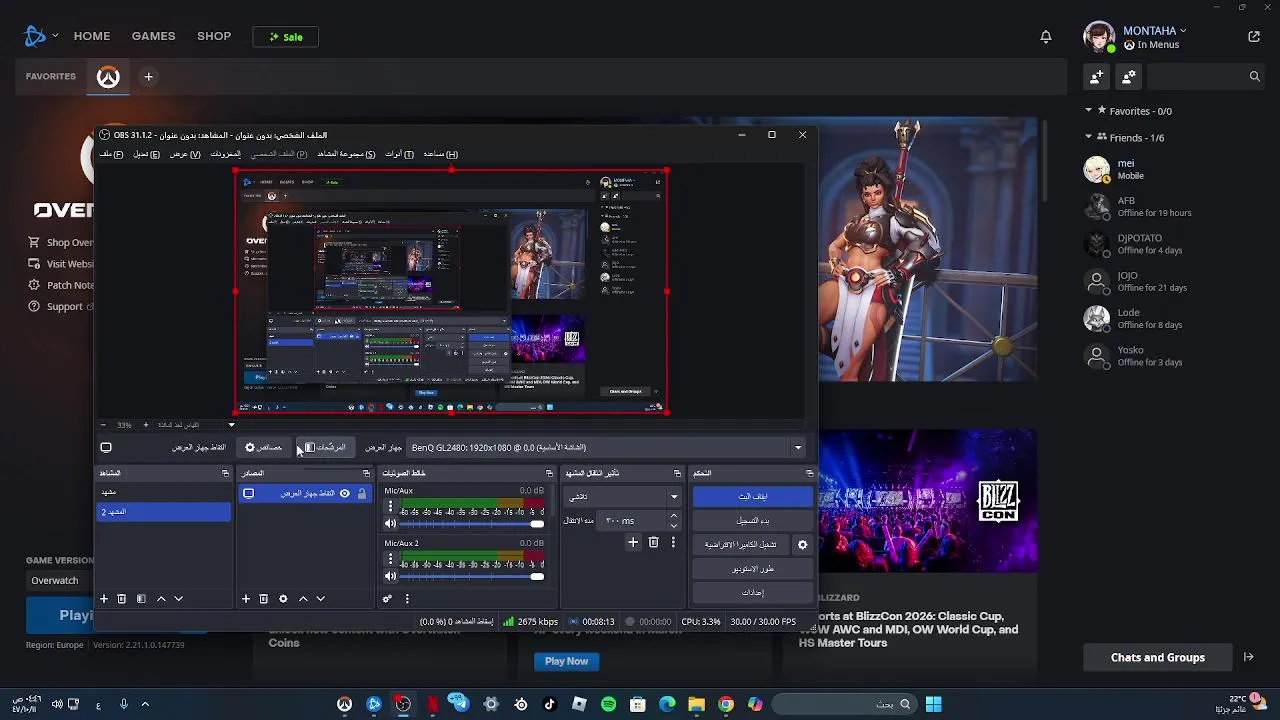The width and height of the screenshot is (1280, 720).
Task: Open TikTok from the taskbar
Action: click(x=549, y=705)
